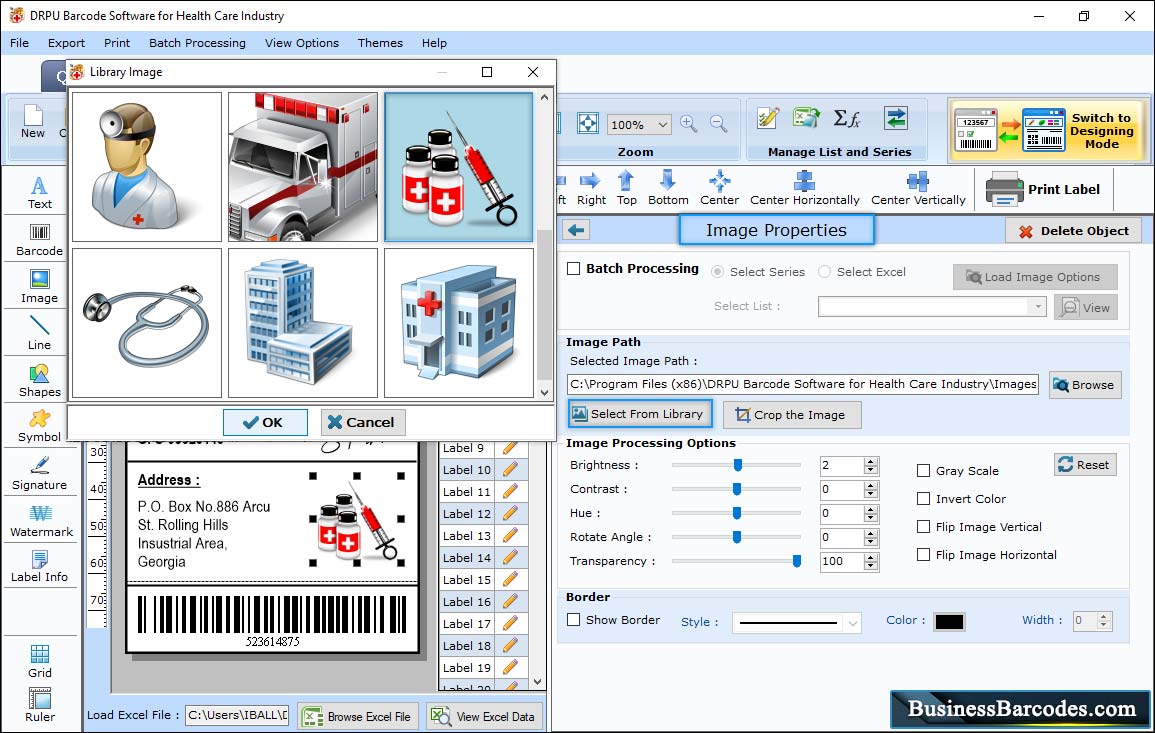This screenshot has width=1155, height=733.
Task: Open the Excel list manager icon
Action: point(807,118)
